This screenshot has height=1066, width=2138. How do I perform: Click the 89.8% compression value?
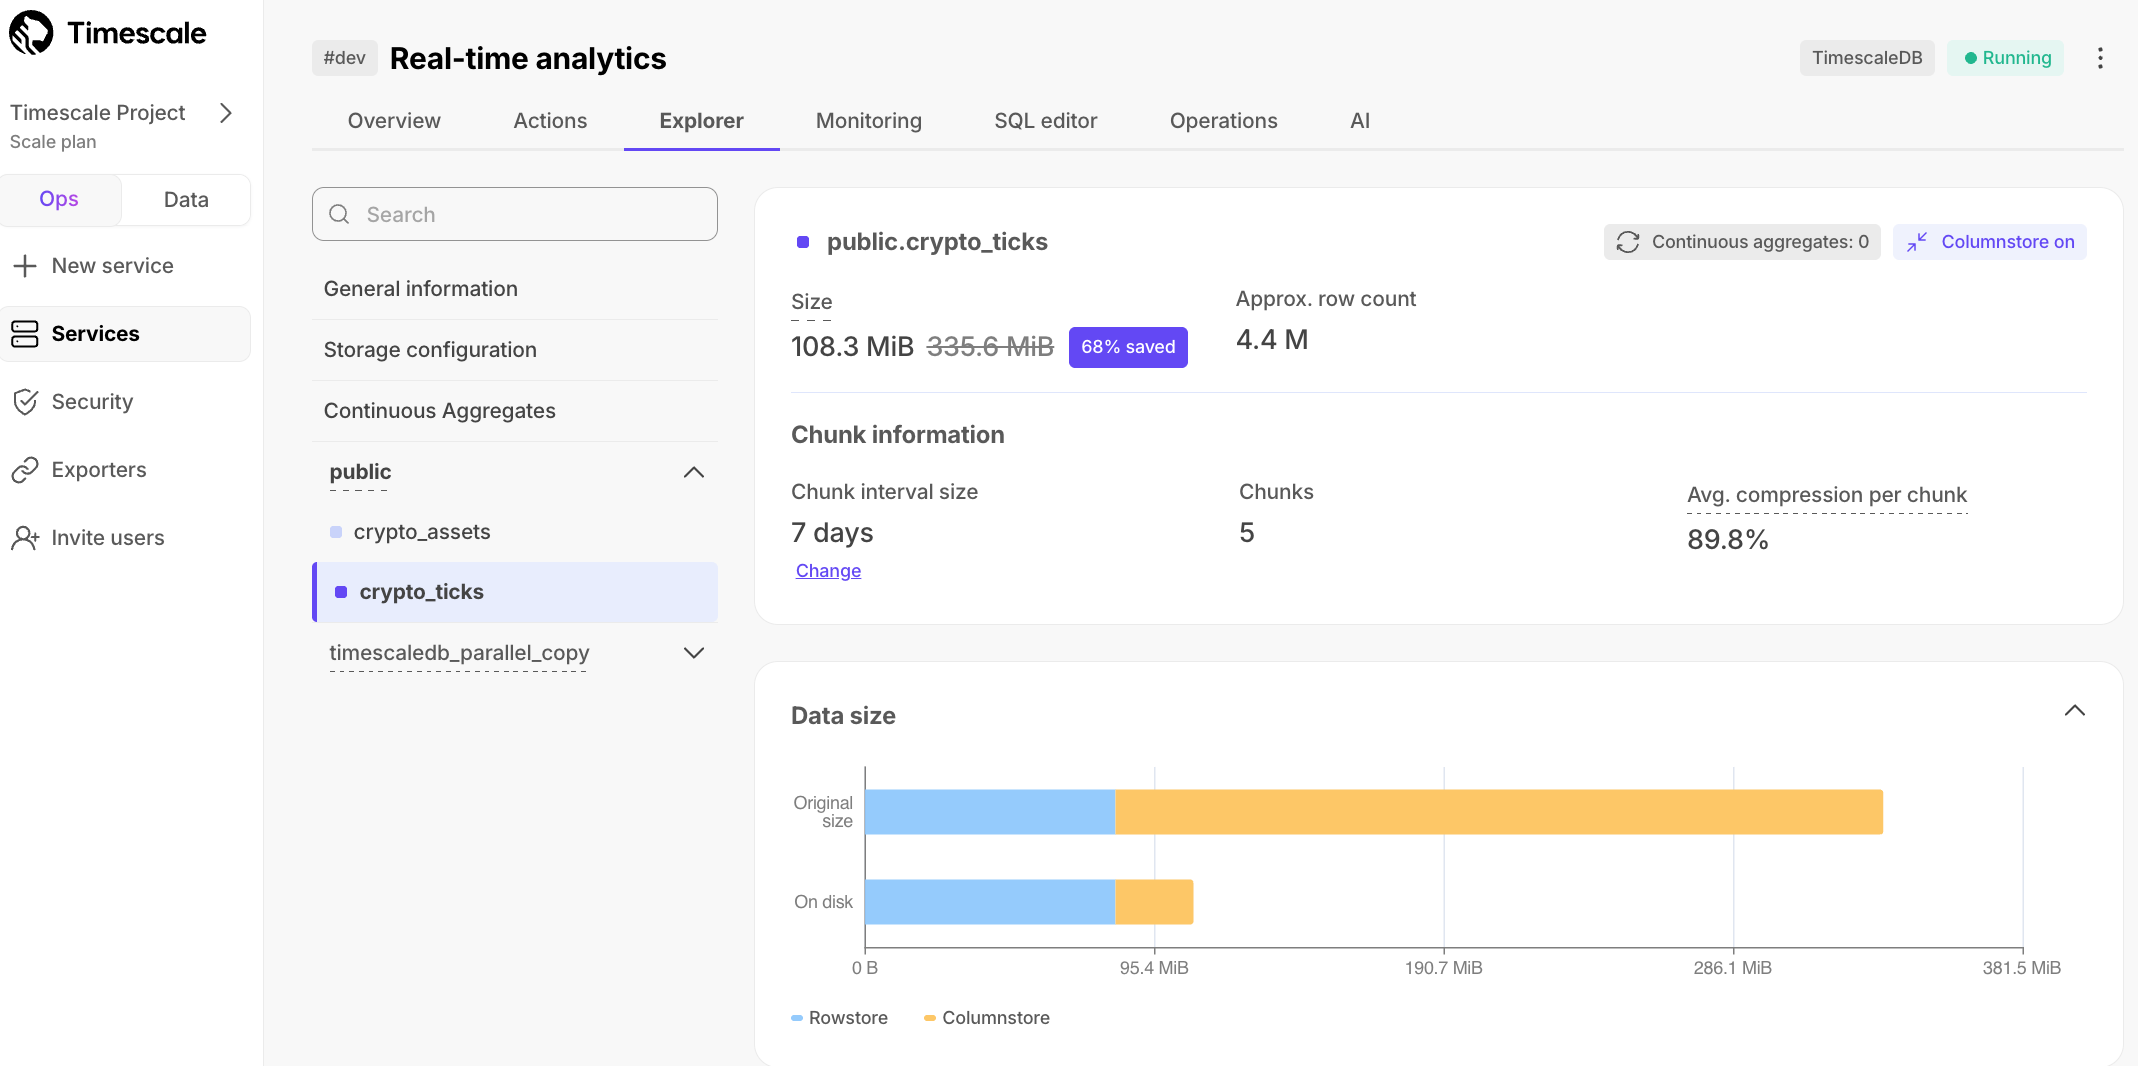pyautogui.click(x=1728, y=540)
